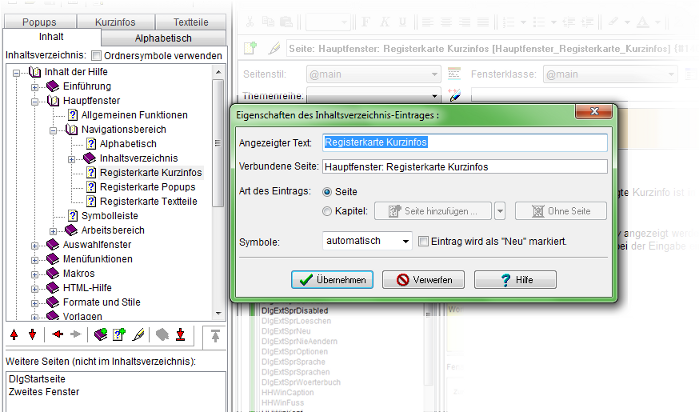
Task: Switch to the 'Alphabetisch' tab
Action: [x=163, y=37]
